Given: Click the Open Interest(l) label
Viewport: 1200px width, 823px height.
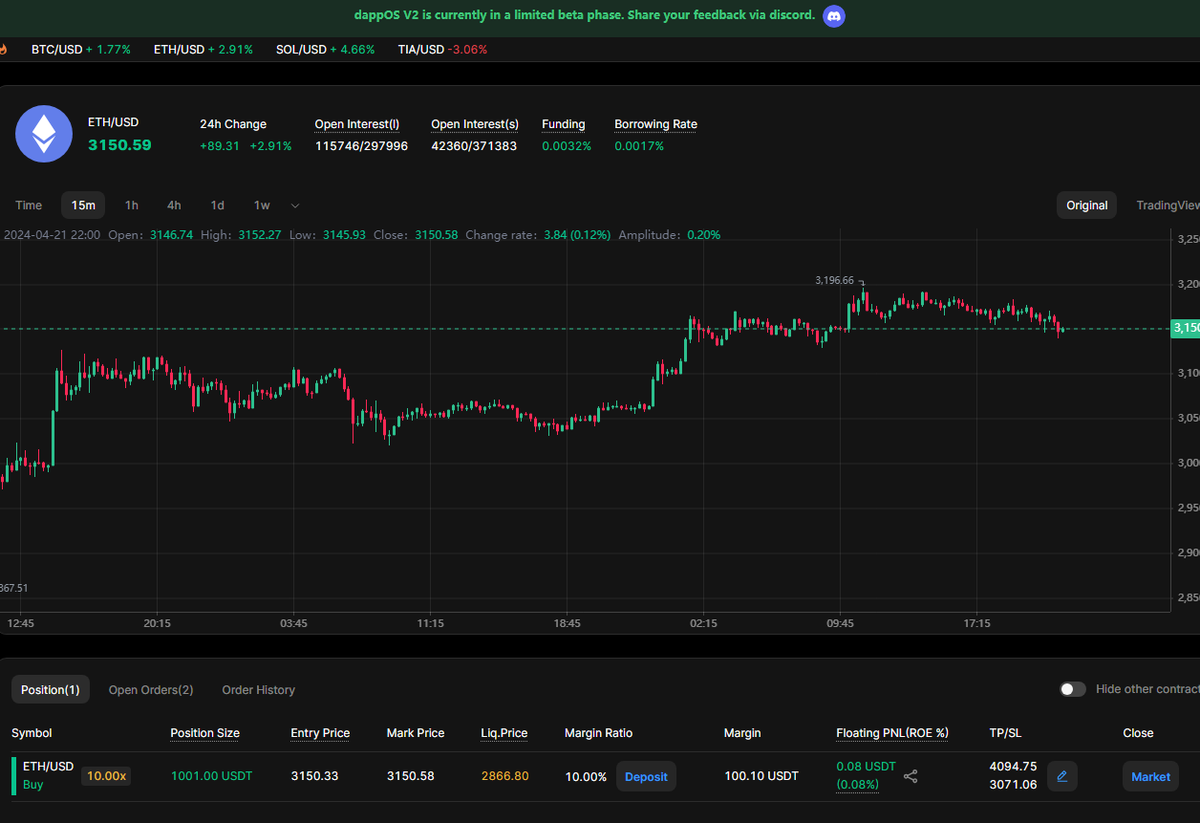Looking at the screenshot, I should [x=357, y=124].
